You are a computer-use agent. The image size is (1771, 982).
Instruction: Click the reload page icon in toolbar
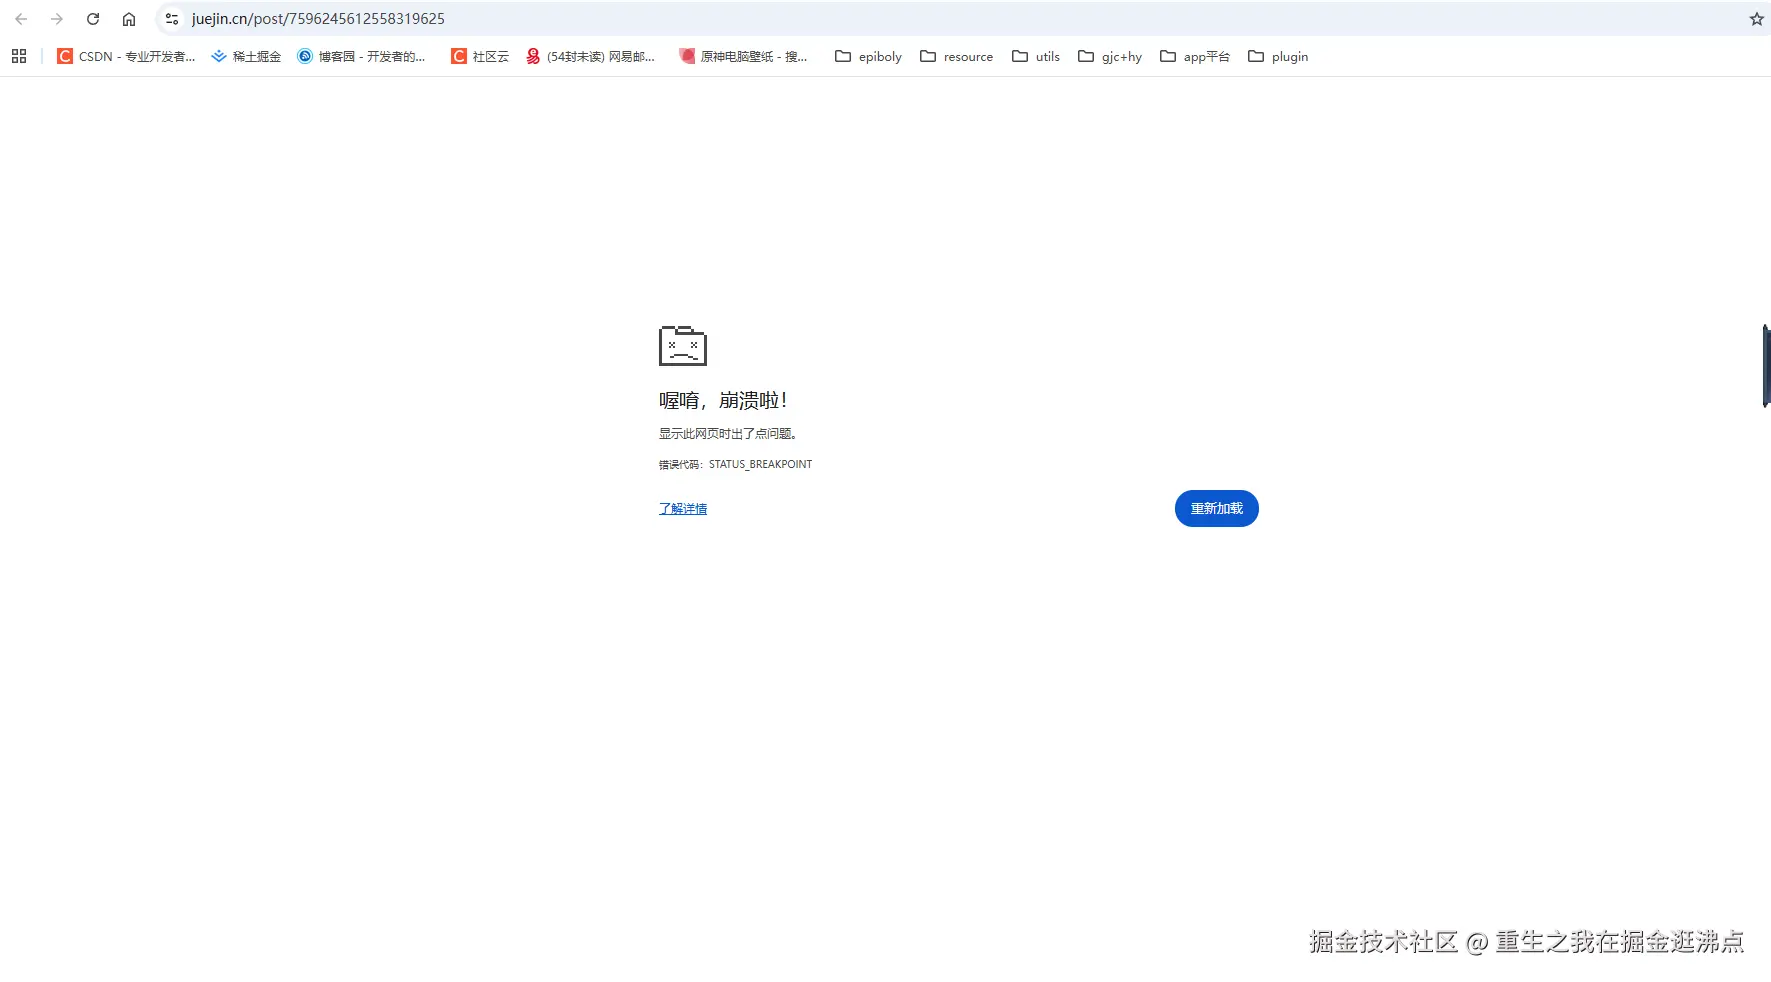tap(93, 18)
